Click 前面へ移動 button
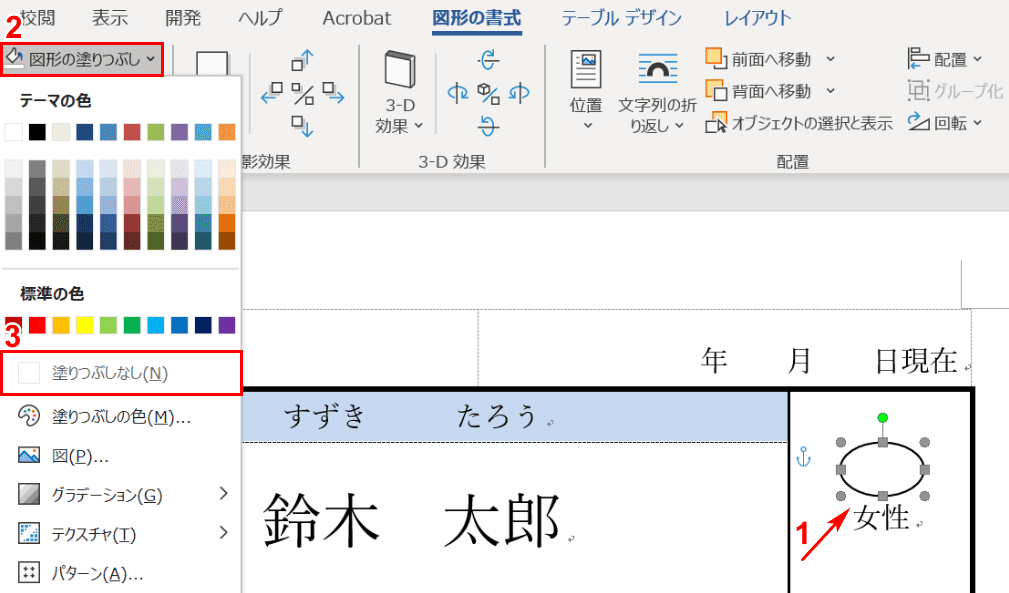This screenshot has width=1009, height=593. (x=759, y=59)
